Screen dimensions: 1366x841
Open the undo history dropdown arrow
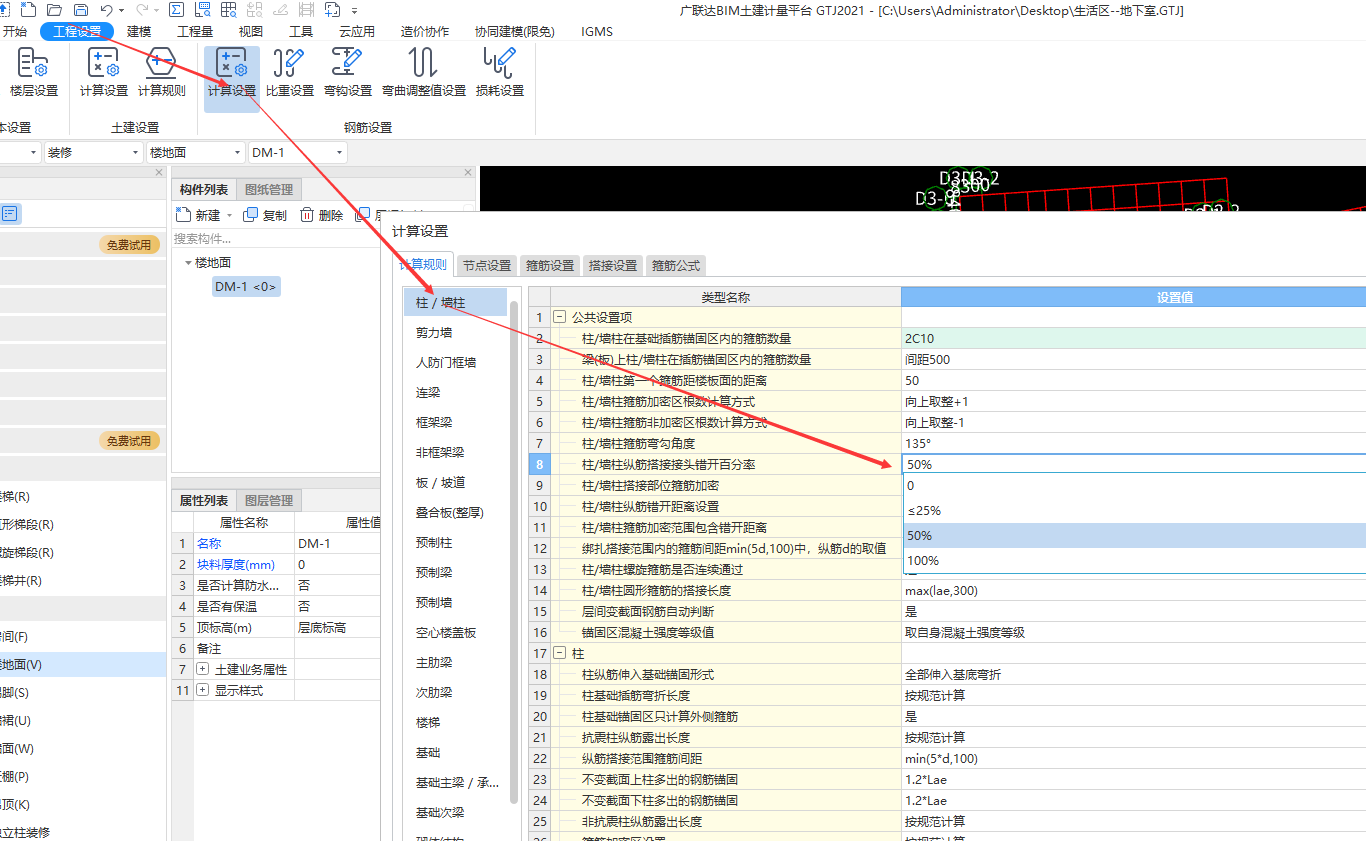(121, 10)
